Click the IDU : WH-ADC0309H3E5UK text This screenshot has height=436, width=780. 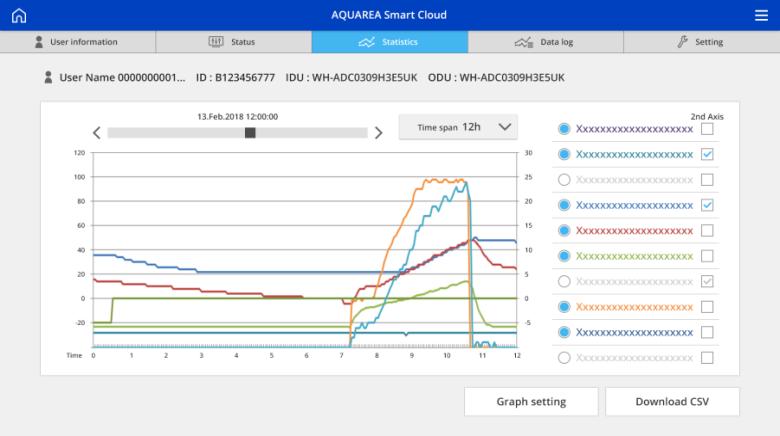(351, 78)
